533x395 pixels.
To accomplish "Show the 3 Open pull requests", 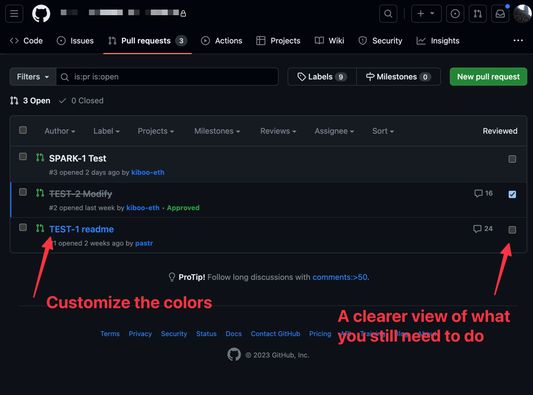I will point(30,101).
